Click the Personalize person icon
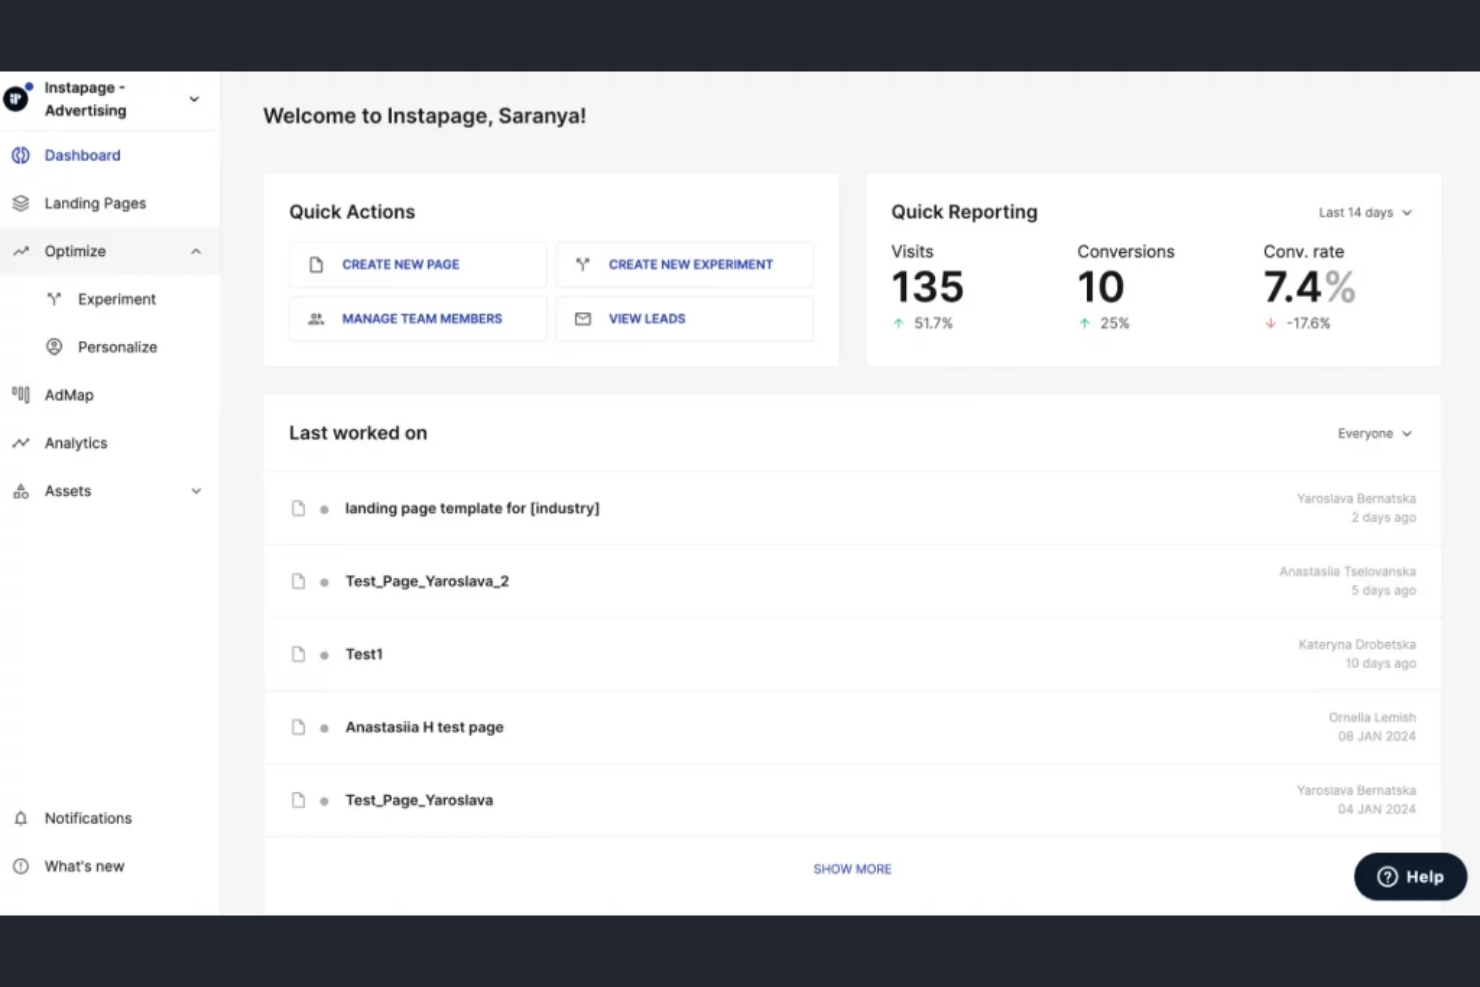Viewport: 1480px width, 987px height. [x=54, y=346]
